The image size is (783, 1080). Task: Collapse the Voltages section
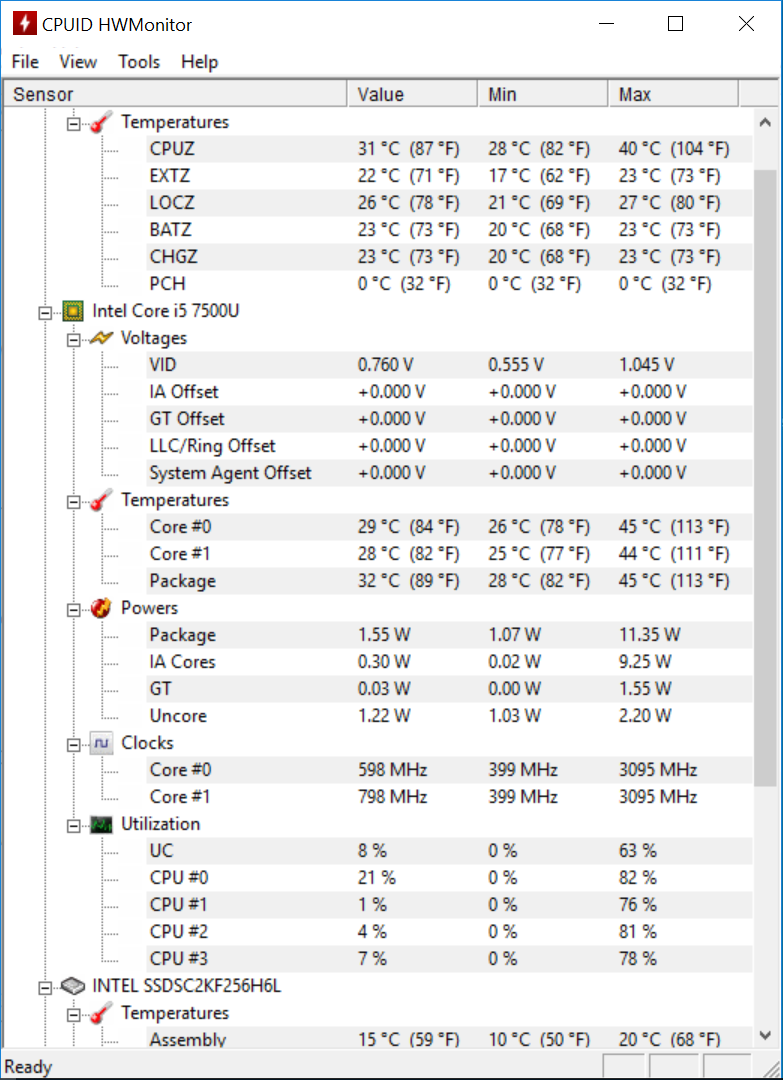[x=73, y=339]
